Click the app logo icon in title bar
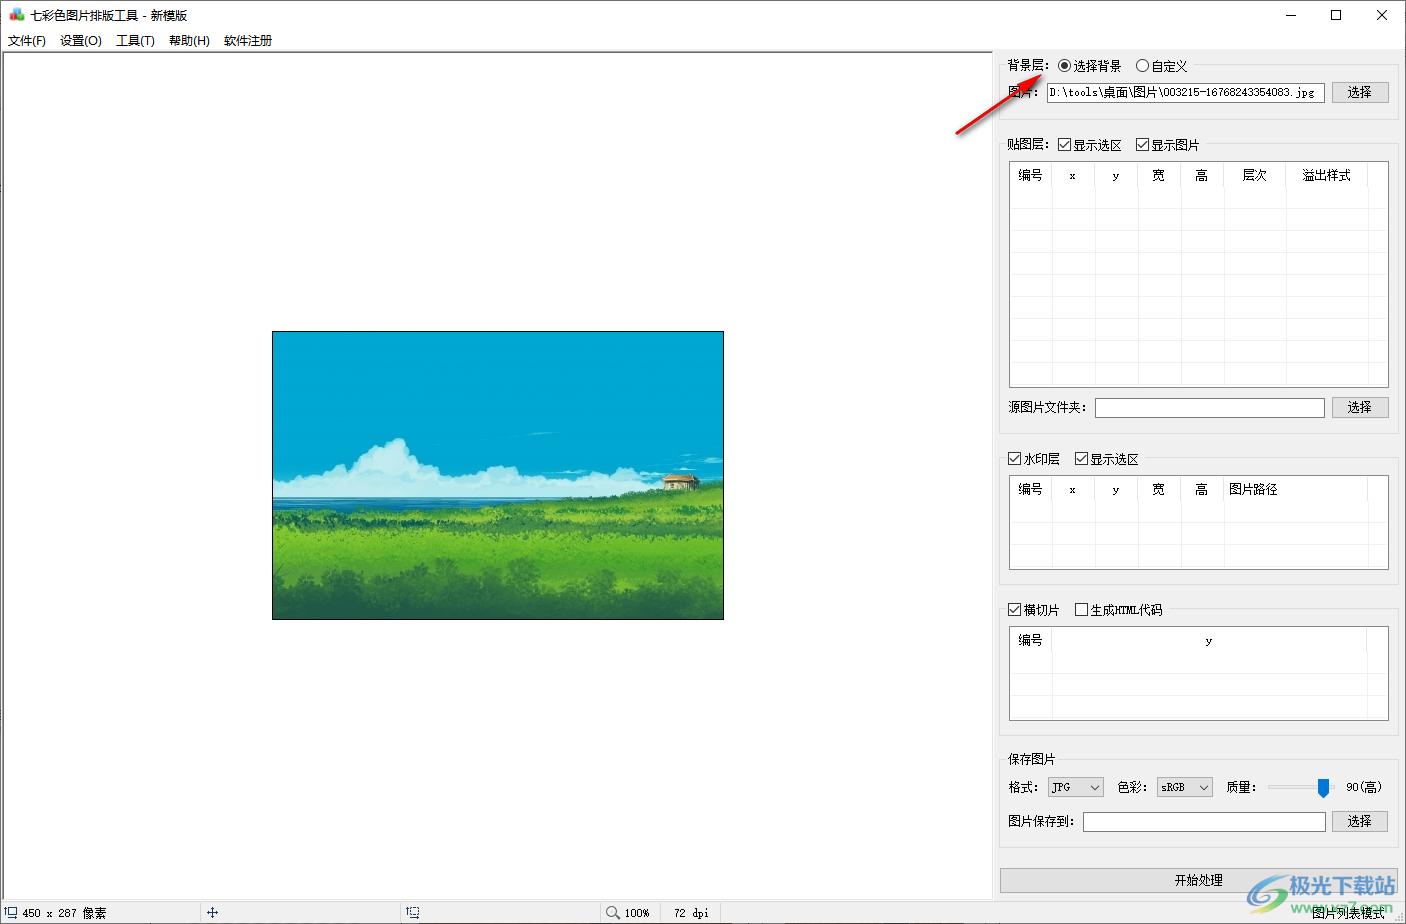 (16, 15)
